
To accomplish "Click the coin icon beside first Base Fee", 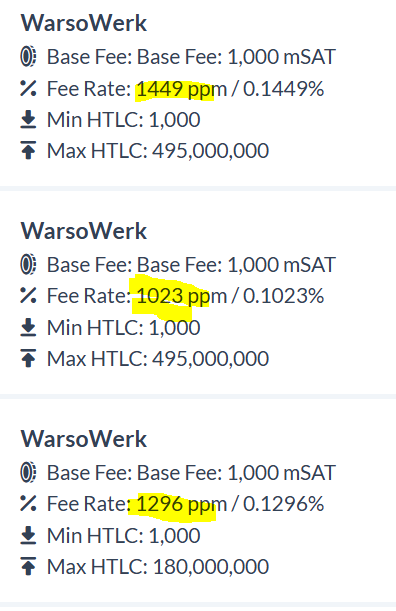I will pos(28,57).
